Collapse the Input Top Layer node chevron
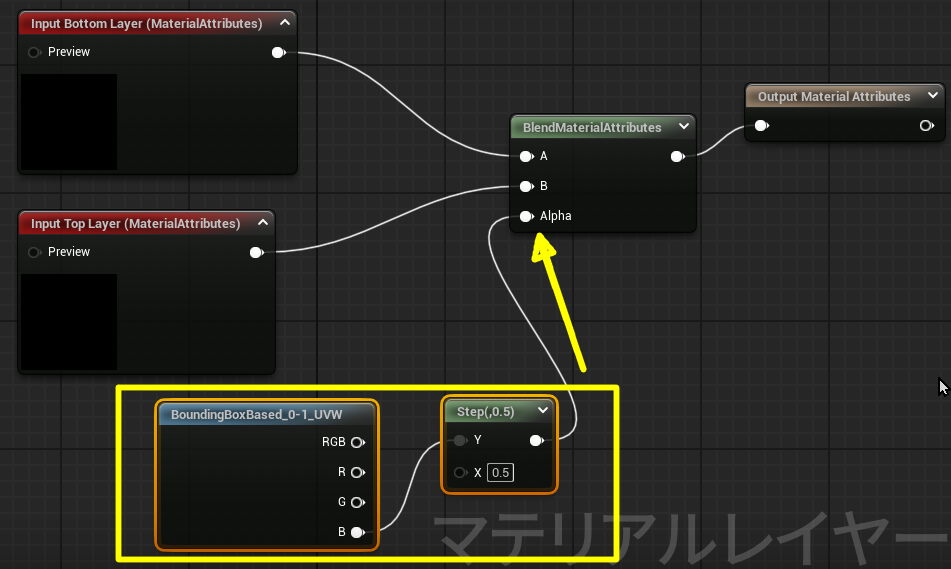951x569 pixels. pyautogui.click(x=263, y=223)
